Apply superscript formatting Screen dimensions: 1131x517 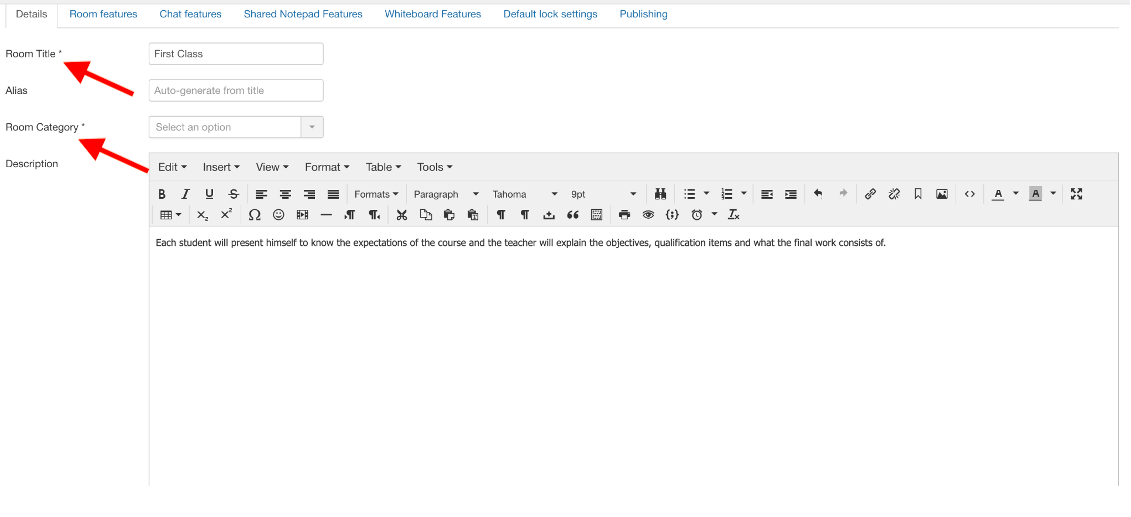226,215
